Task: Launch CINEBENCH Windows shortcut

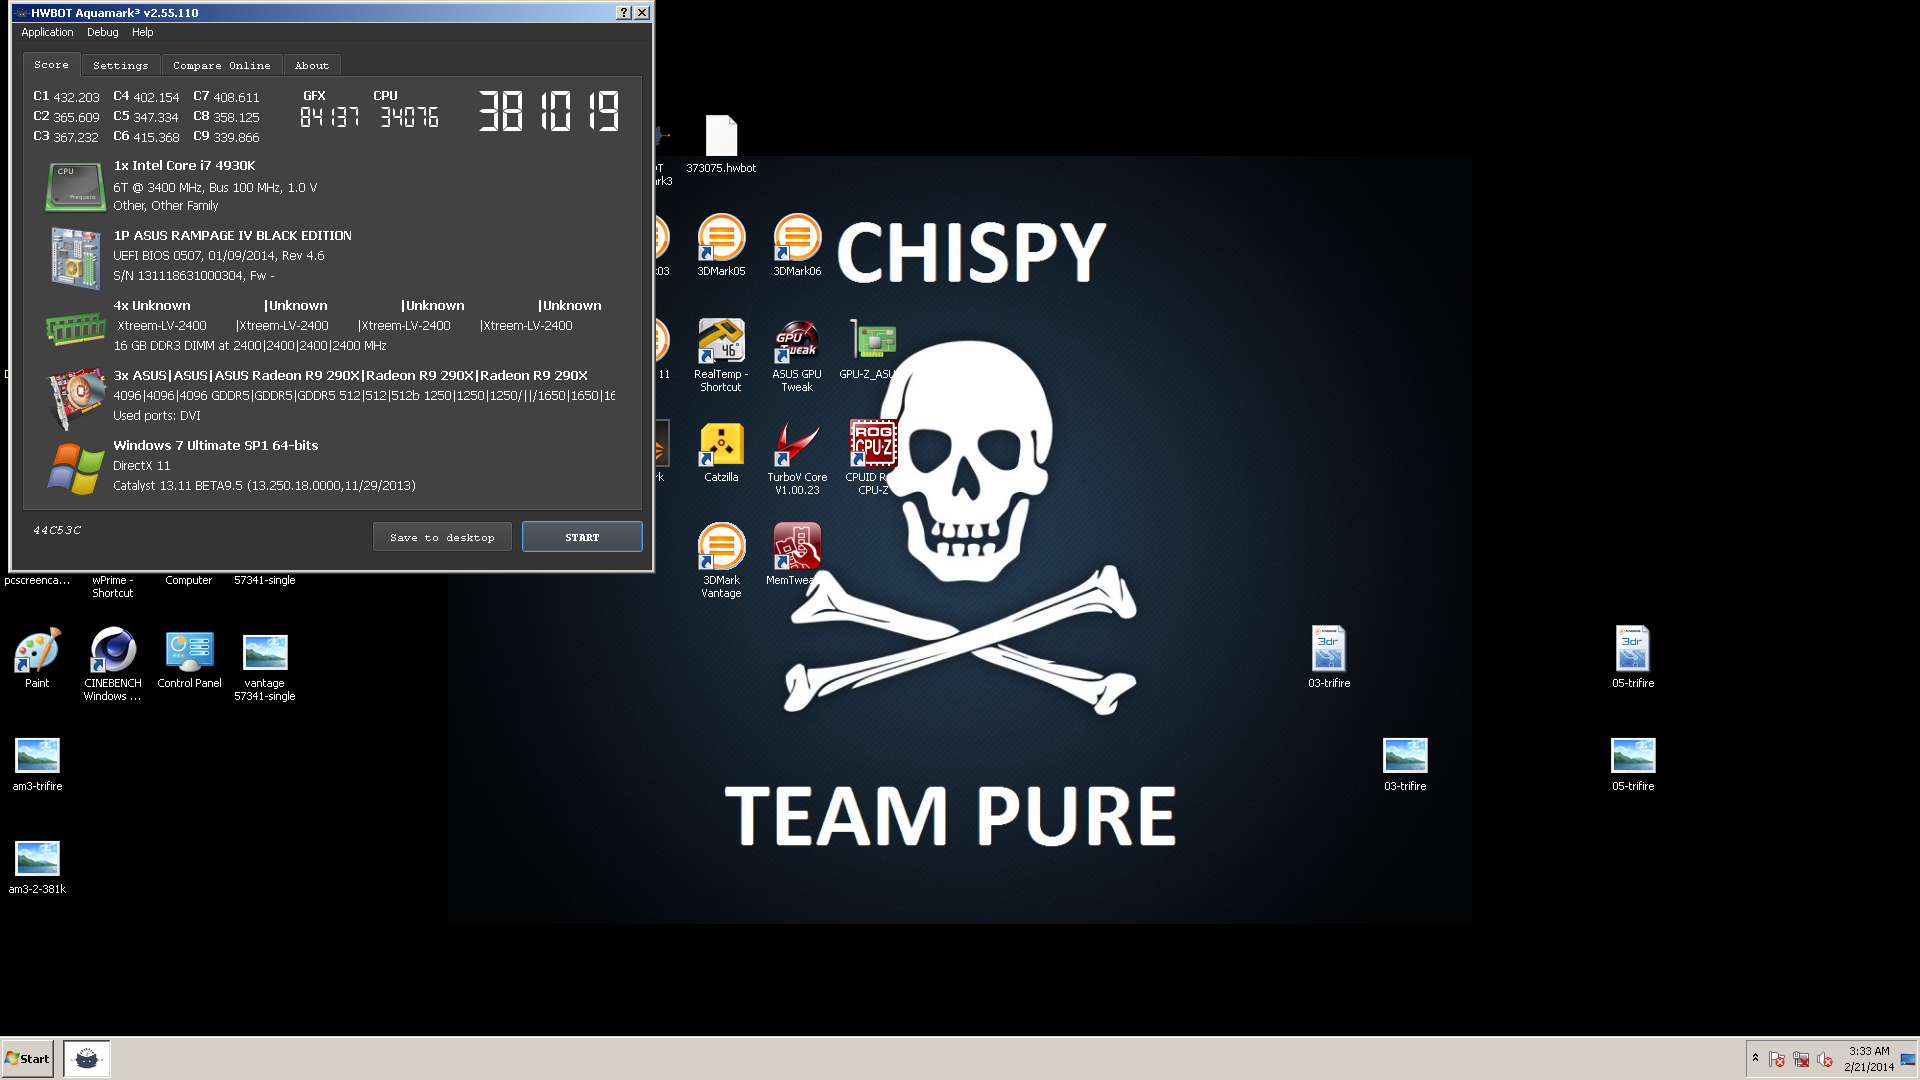Action: (113, 664)
